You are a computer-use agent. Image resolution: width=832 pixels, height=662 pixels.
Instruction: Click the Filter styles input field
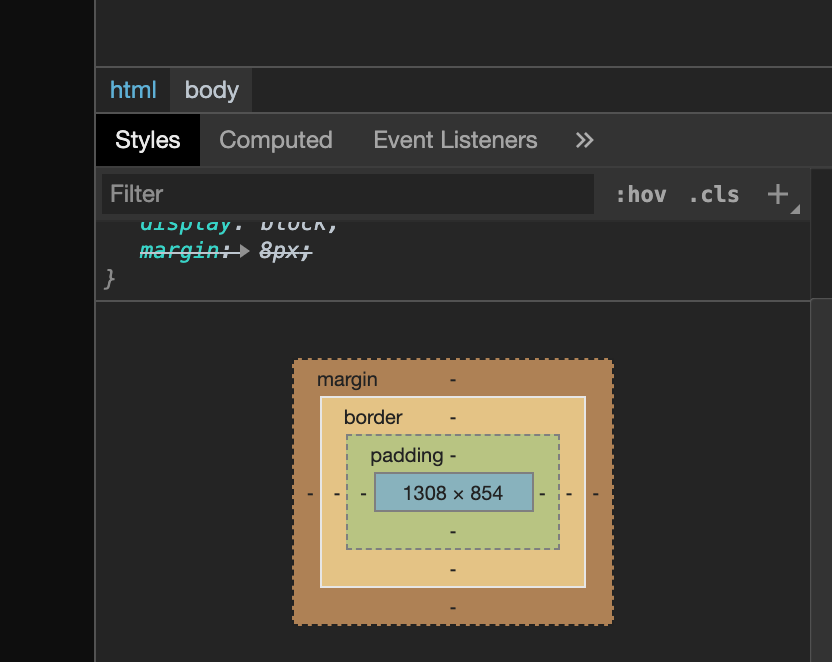pos(348,194)
